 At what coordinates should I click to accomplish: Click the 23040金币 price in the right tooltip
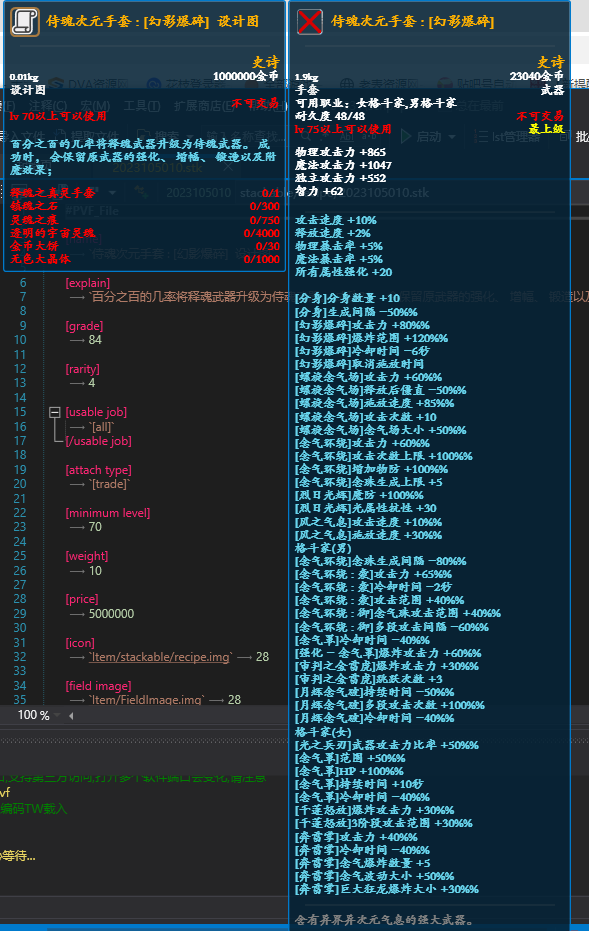click(536, 76)
